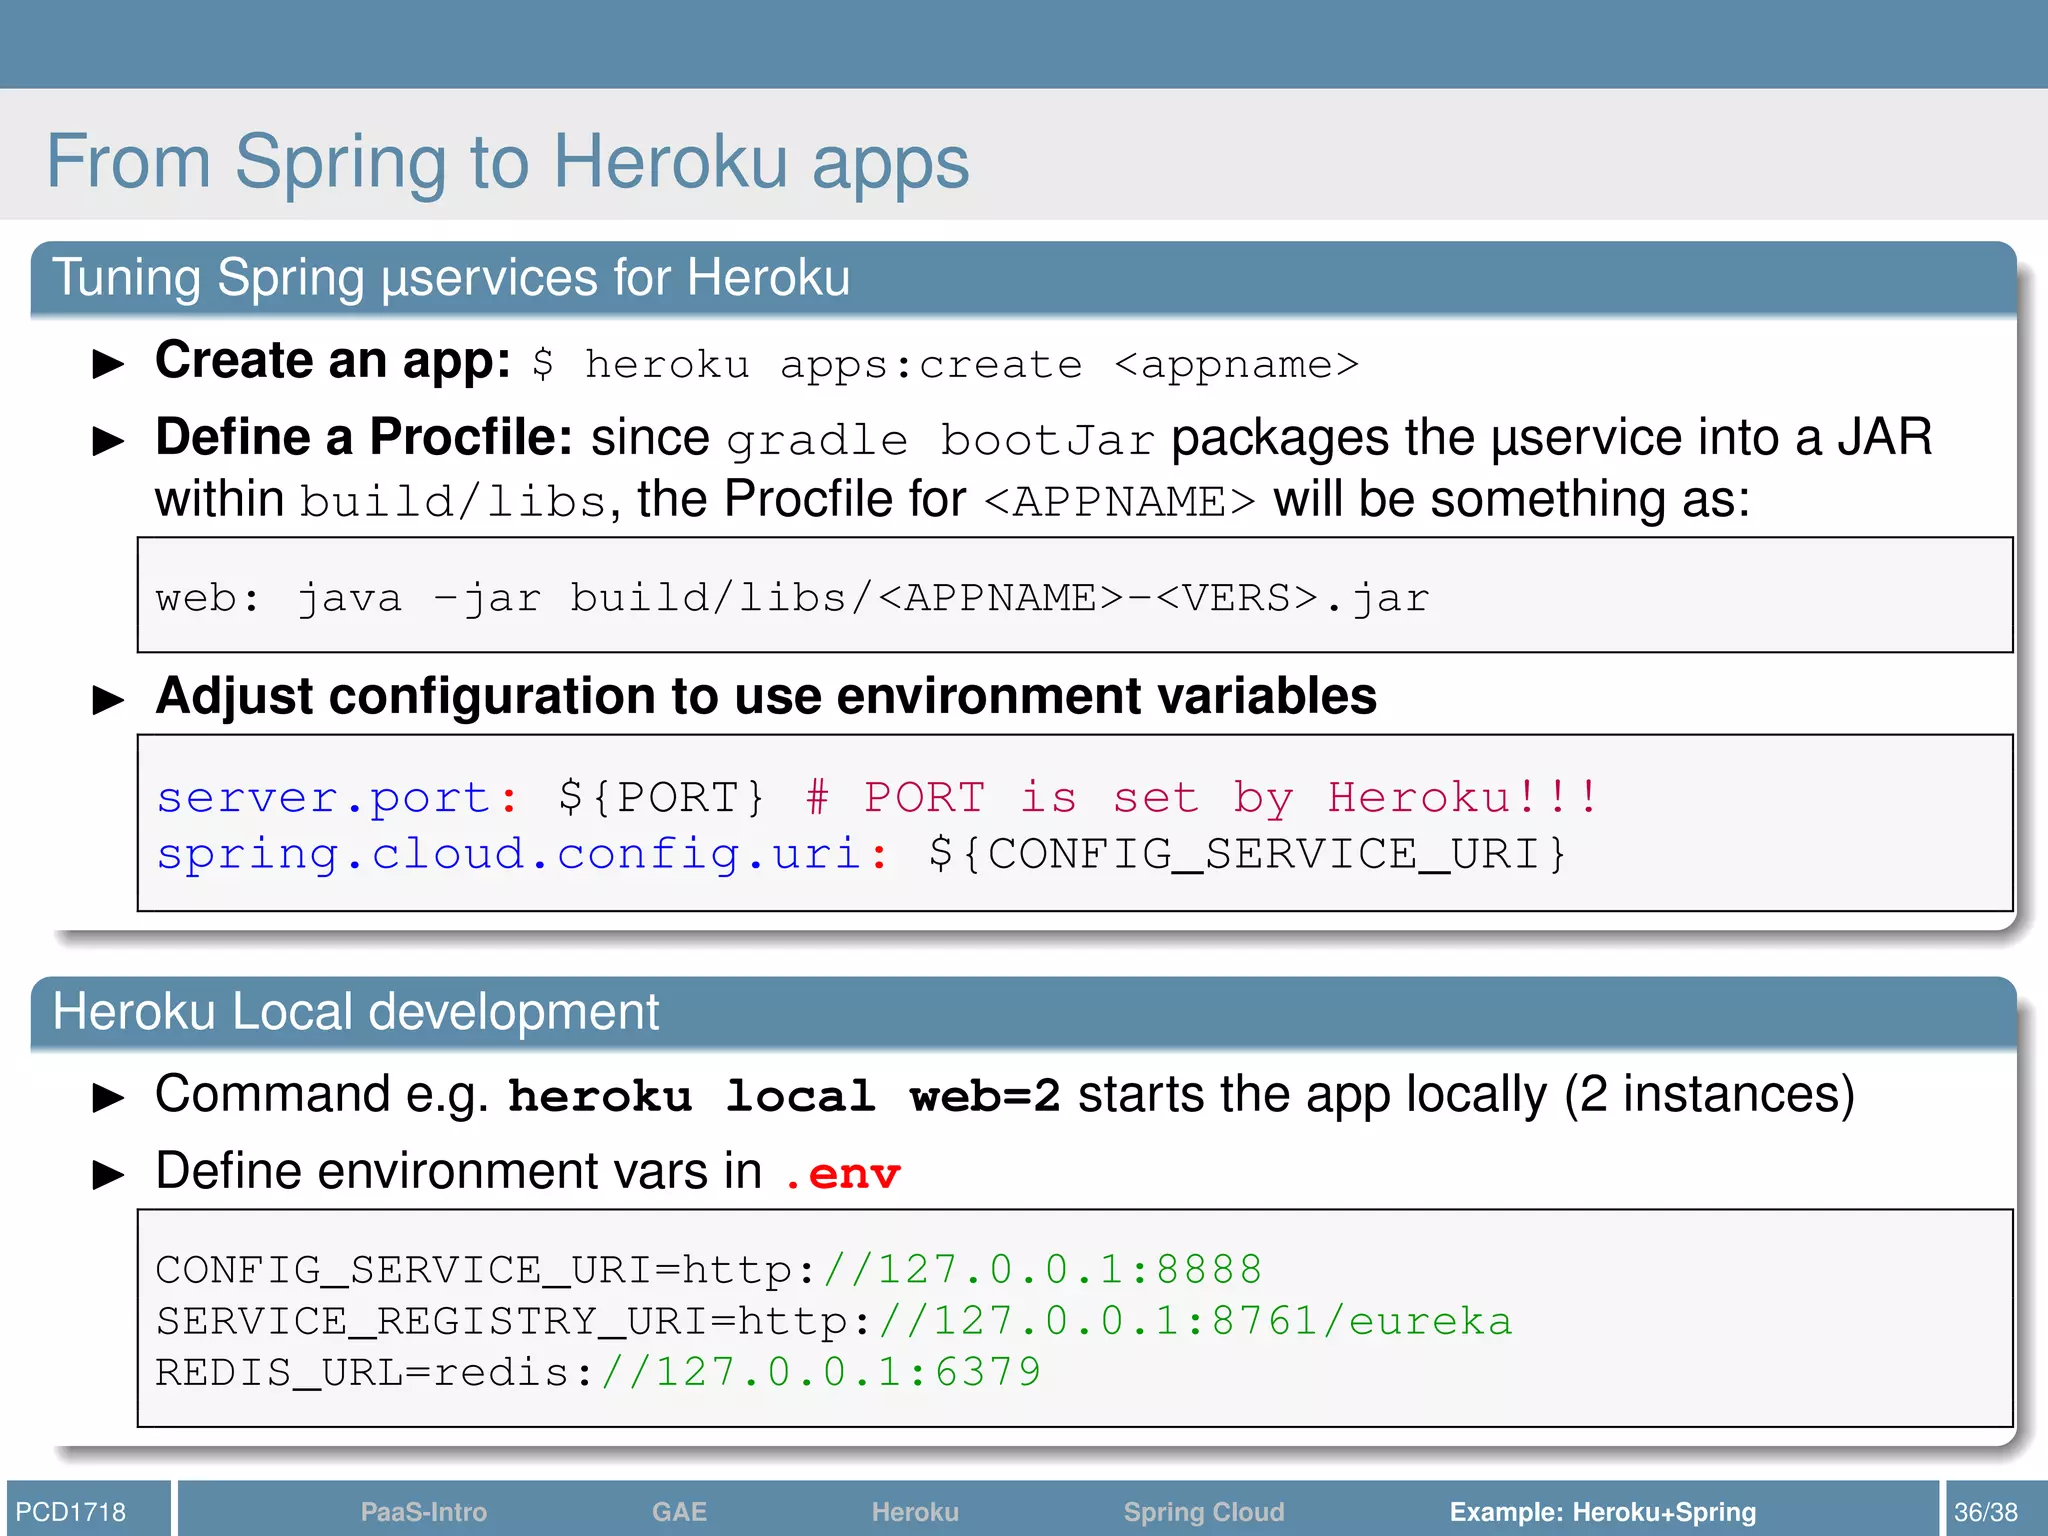Click the 'REDIS_URL=redis://127.0.0.1:6379' line

coord(598,1373)
